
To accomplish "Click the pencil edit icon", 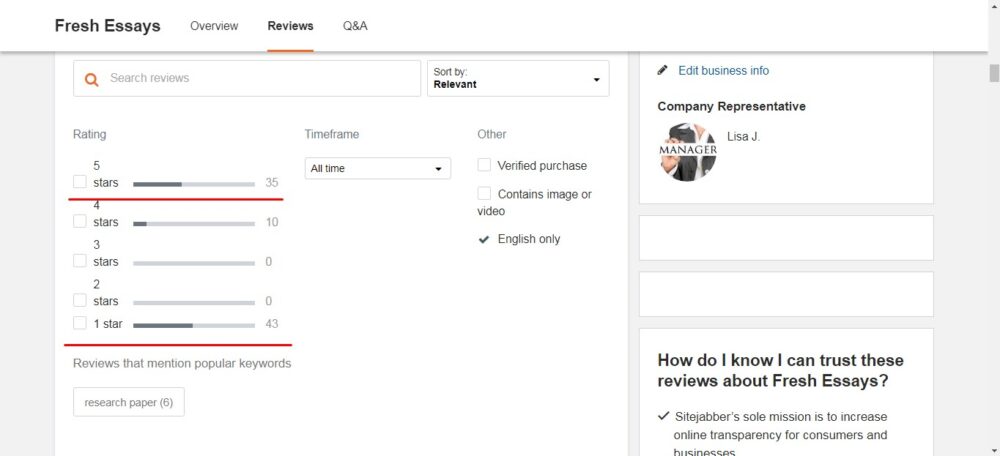I will [x=663, y=70].
